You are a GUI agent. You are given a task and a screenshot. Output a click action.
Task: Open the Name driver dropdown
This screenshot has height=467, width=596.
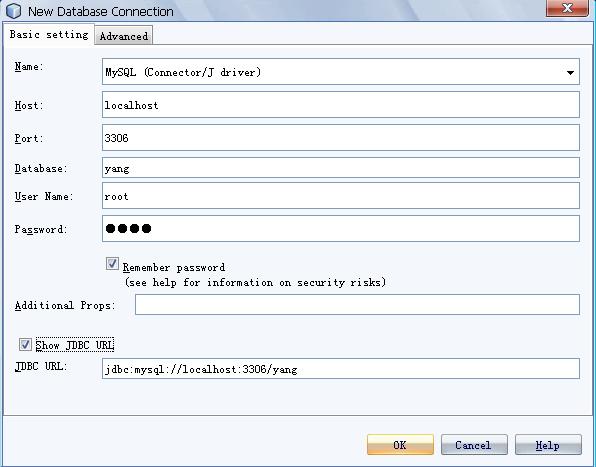pyautogui.click(x=341, y=71)
